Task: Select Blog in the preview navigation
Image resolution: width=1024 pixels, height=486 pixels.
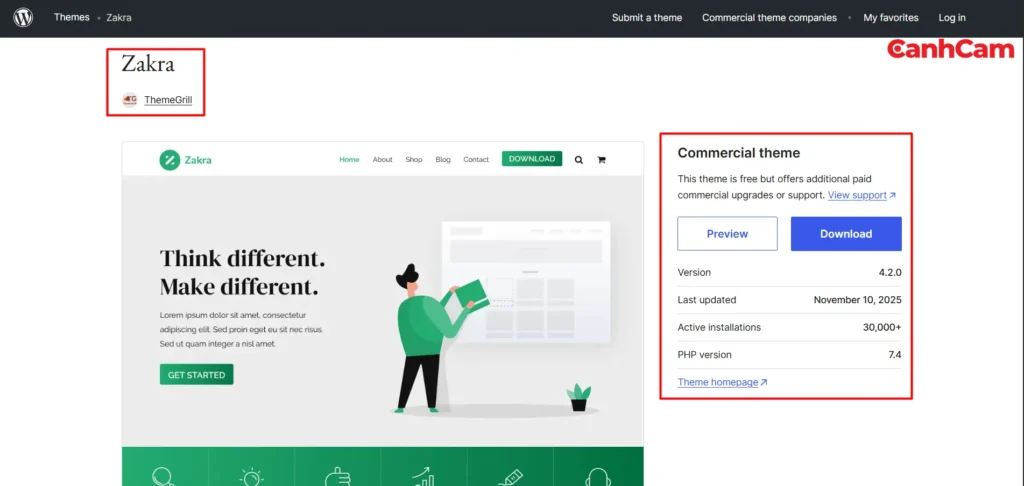Action: [x=443, y=159]
